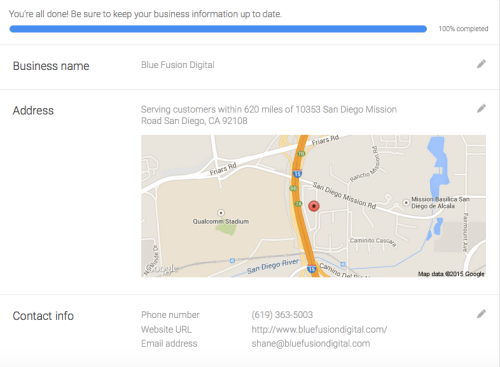Edit Address using pencil icon
Screen dimensions: 500x367
(x=481, y=108)
